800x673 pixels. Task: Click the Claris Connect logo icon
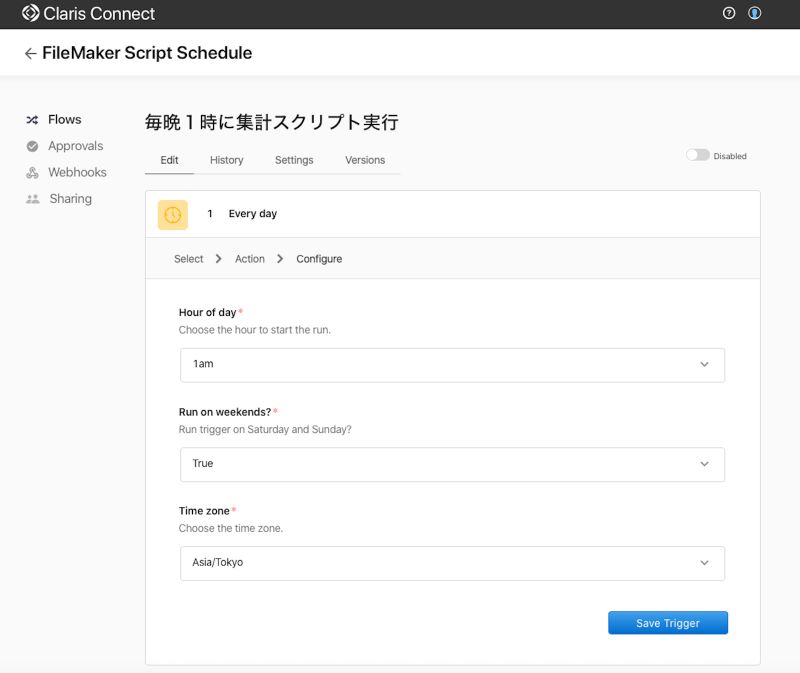point(31,13)
